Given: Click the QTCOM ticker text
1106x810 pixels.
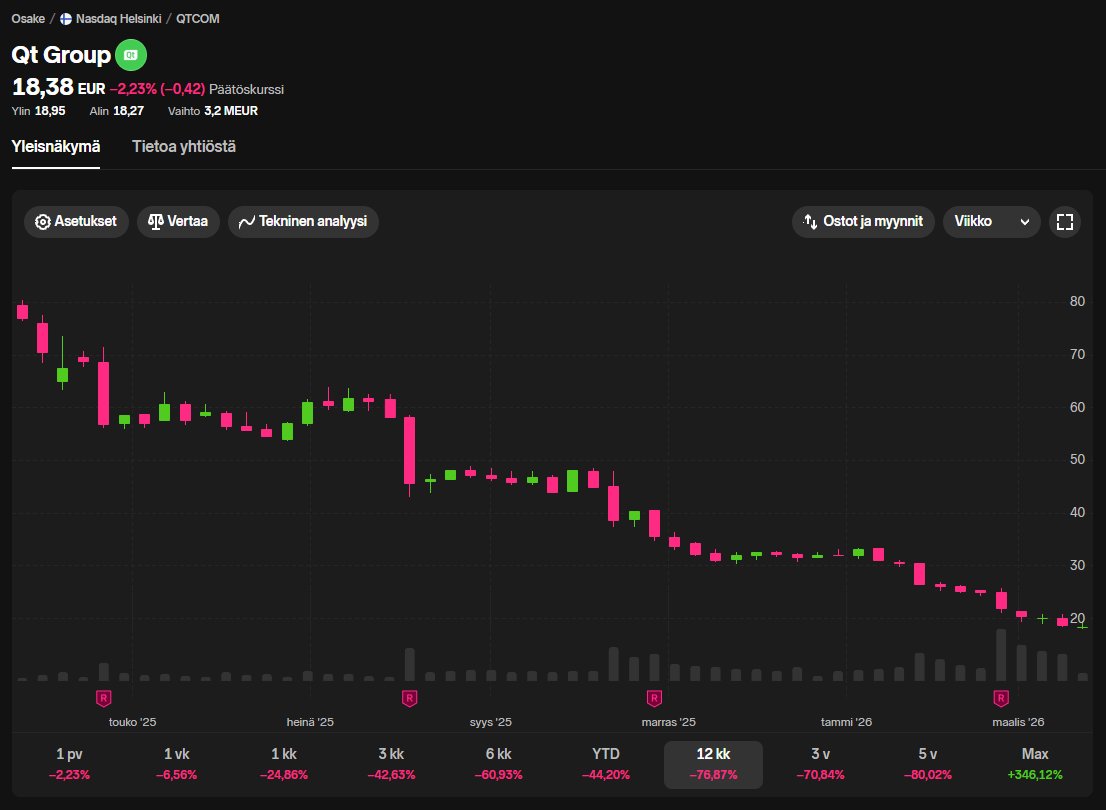Looking at the screenshot, I should click(198, 19).
